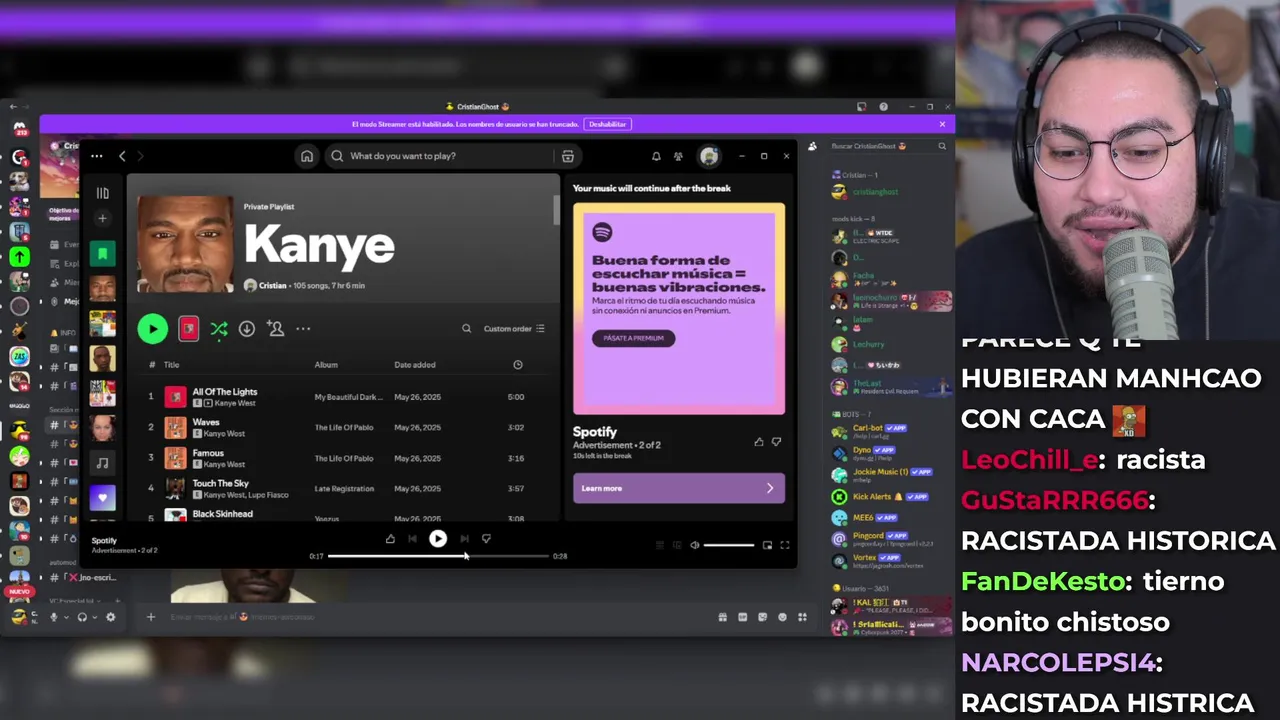Open the Spotify profile avatar menu
Image resolution: width=1280 pixels, height=720 pixels.
(709, 156)
